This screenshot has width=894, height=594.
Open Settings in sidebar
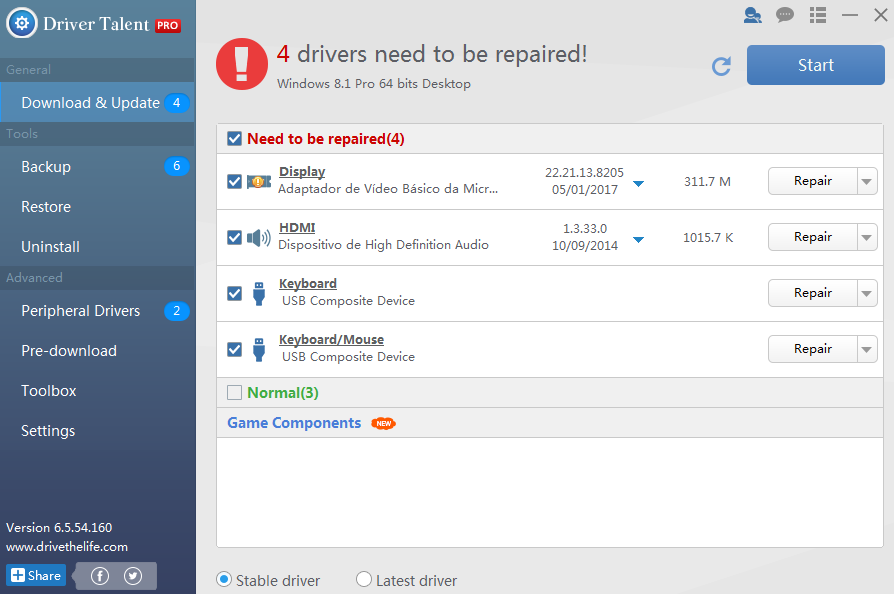click(x=97, y=430)
